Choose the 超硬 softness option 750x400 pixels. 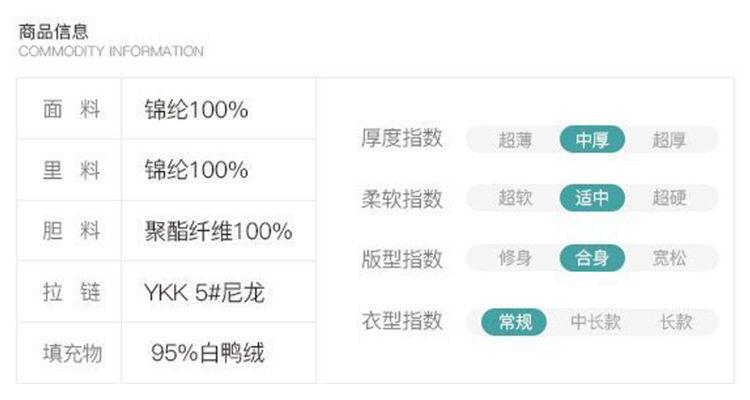669,198
